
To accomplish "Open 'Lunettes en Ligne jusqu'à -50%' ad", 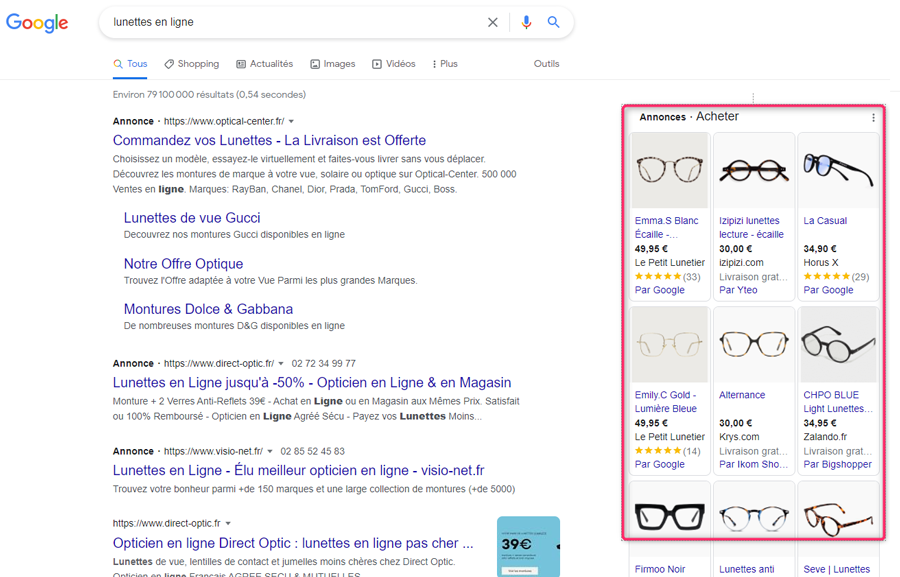I will click(x=312, y=383).
